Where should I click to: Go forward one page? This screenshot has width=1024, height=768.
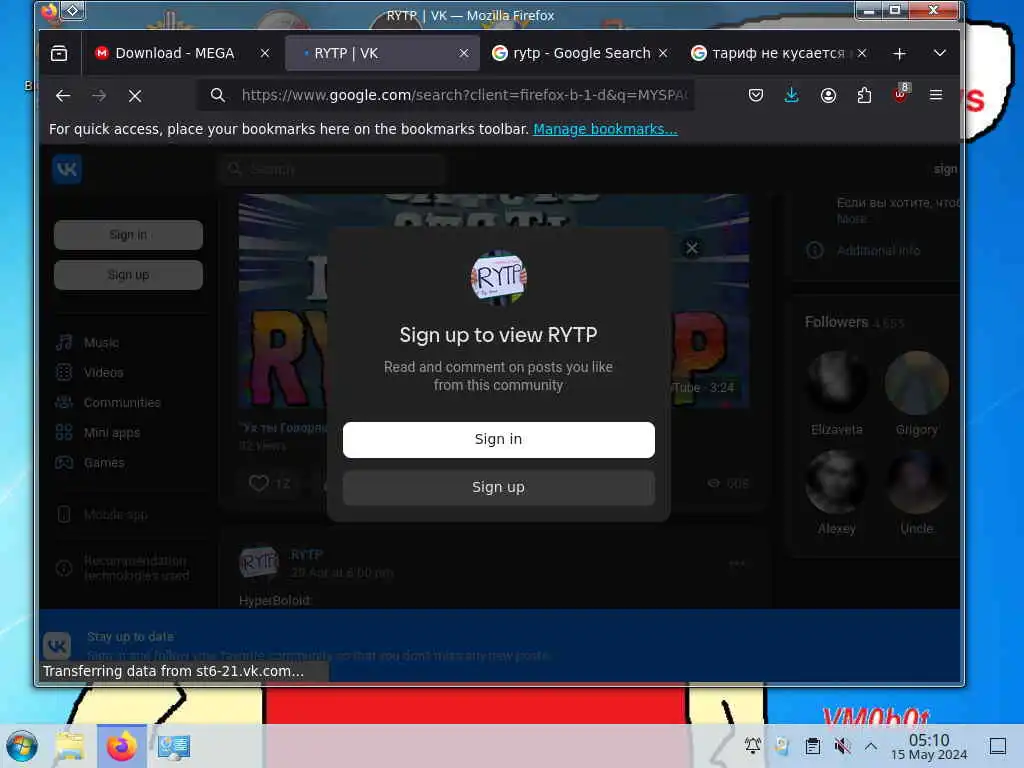pos(99,96)
